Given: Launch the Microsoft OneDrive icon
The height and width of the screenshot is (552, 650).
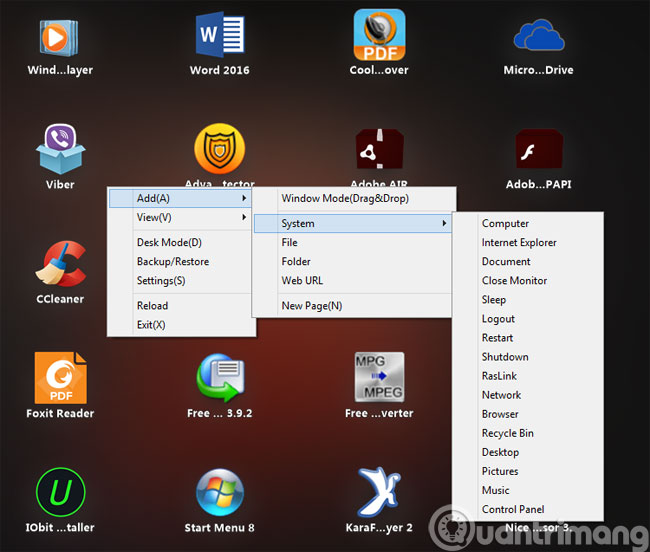Looking at the screenshot, I should pos(540,35).
